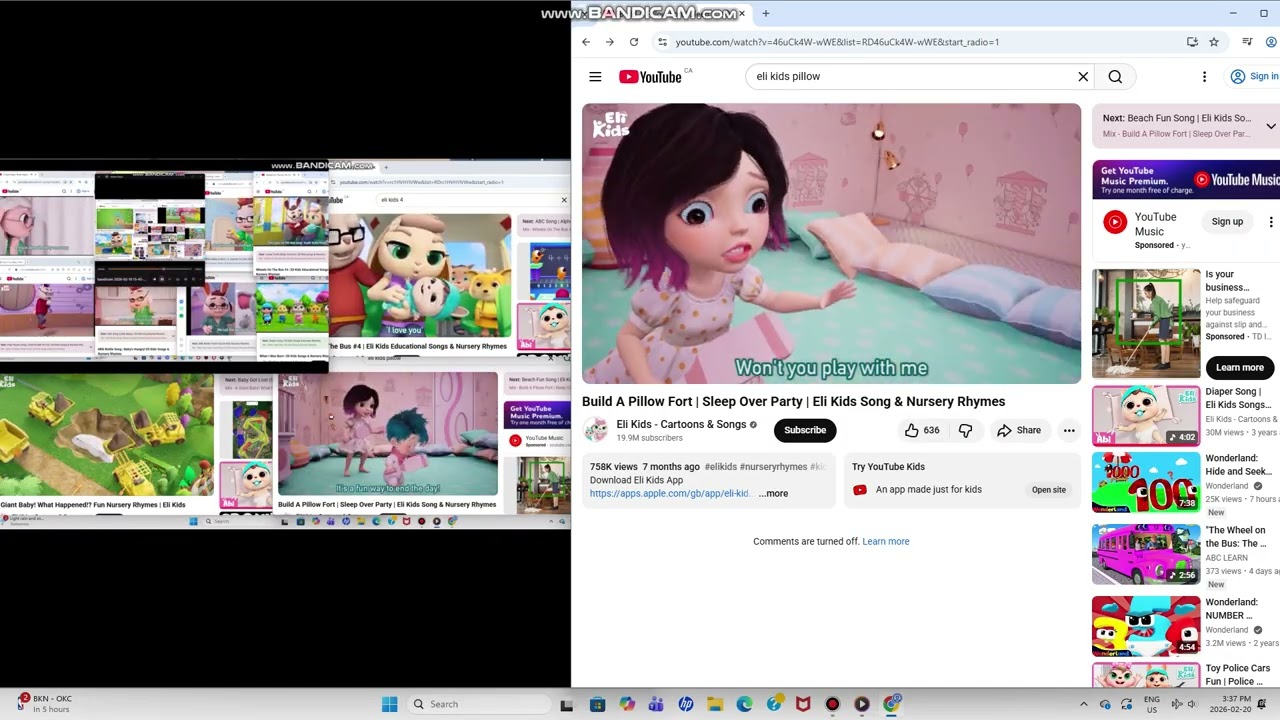
Task: Open the ENG US language switcher
Action: (1152, 704)
